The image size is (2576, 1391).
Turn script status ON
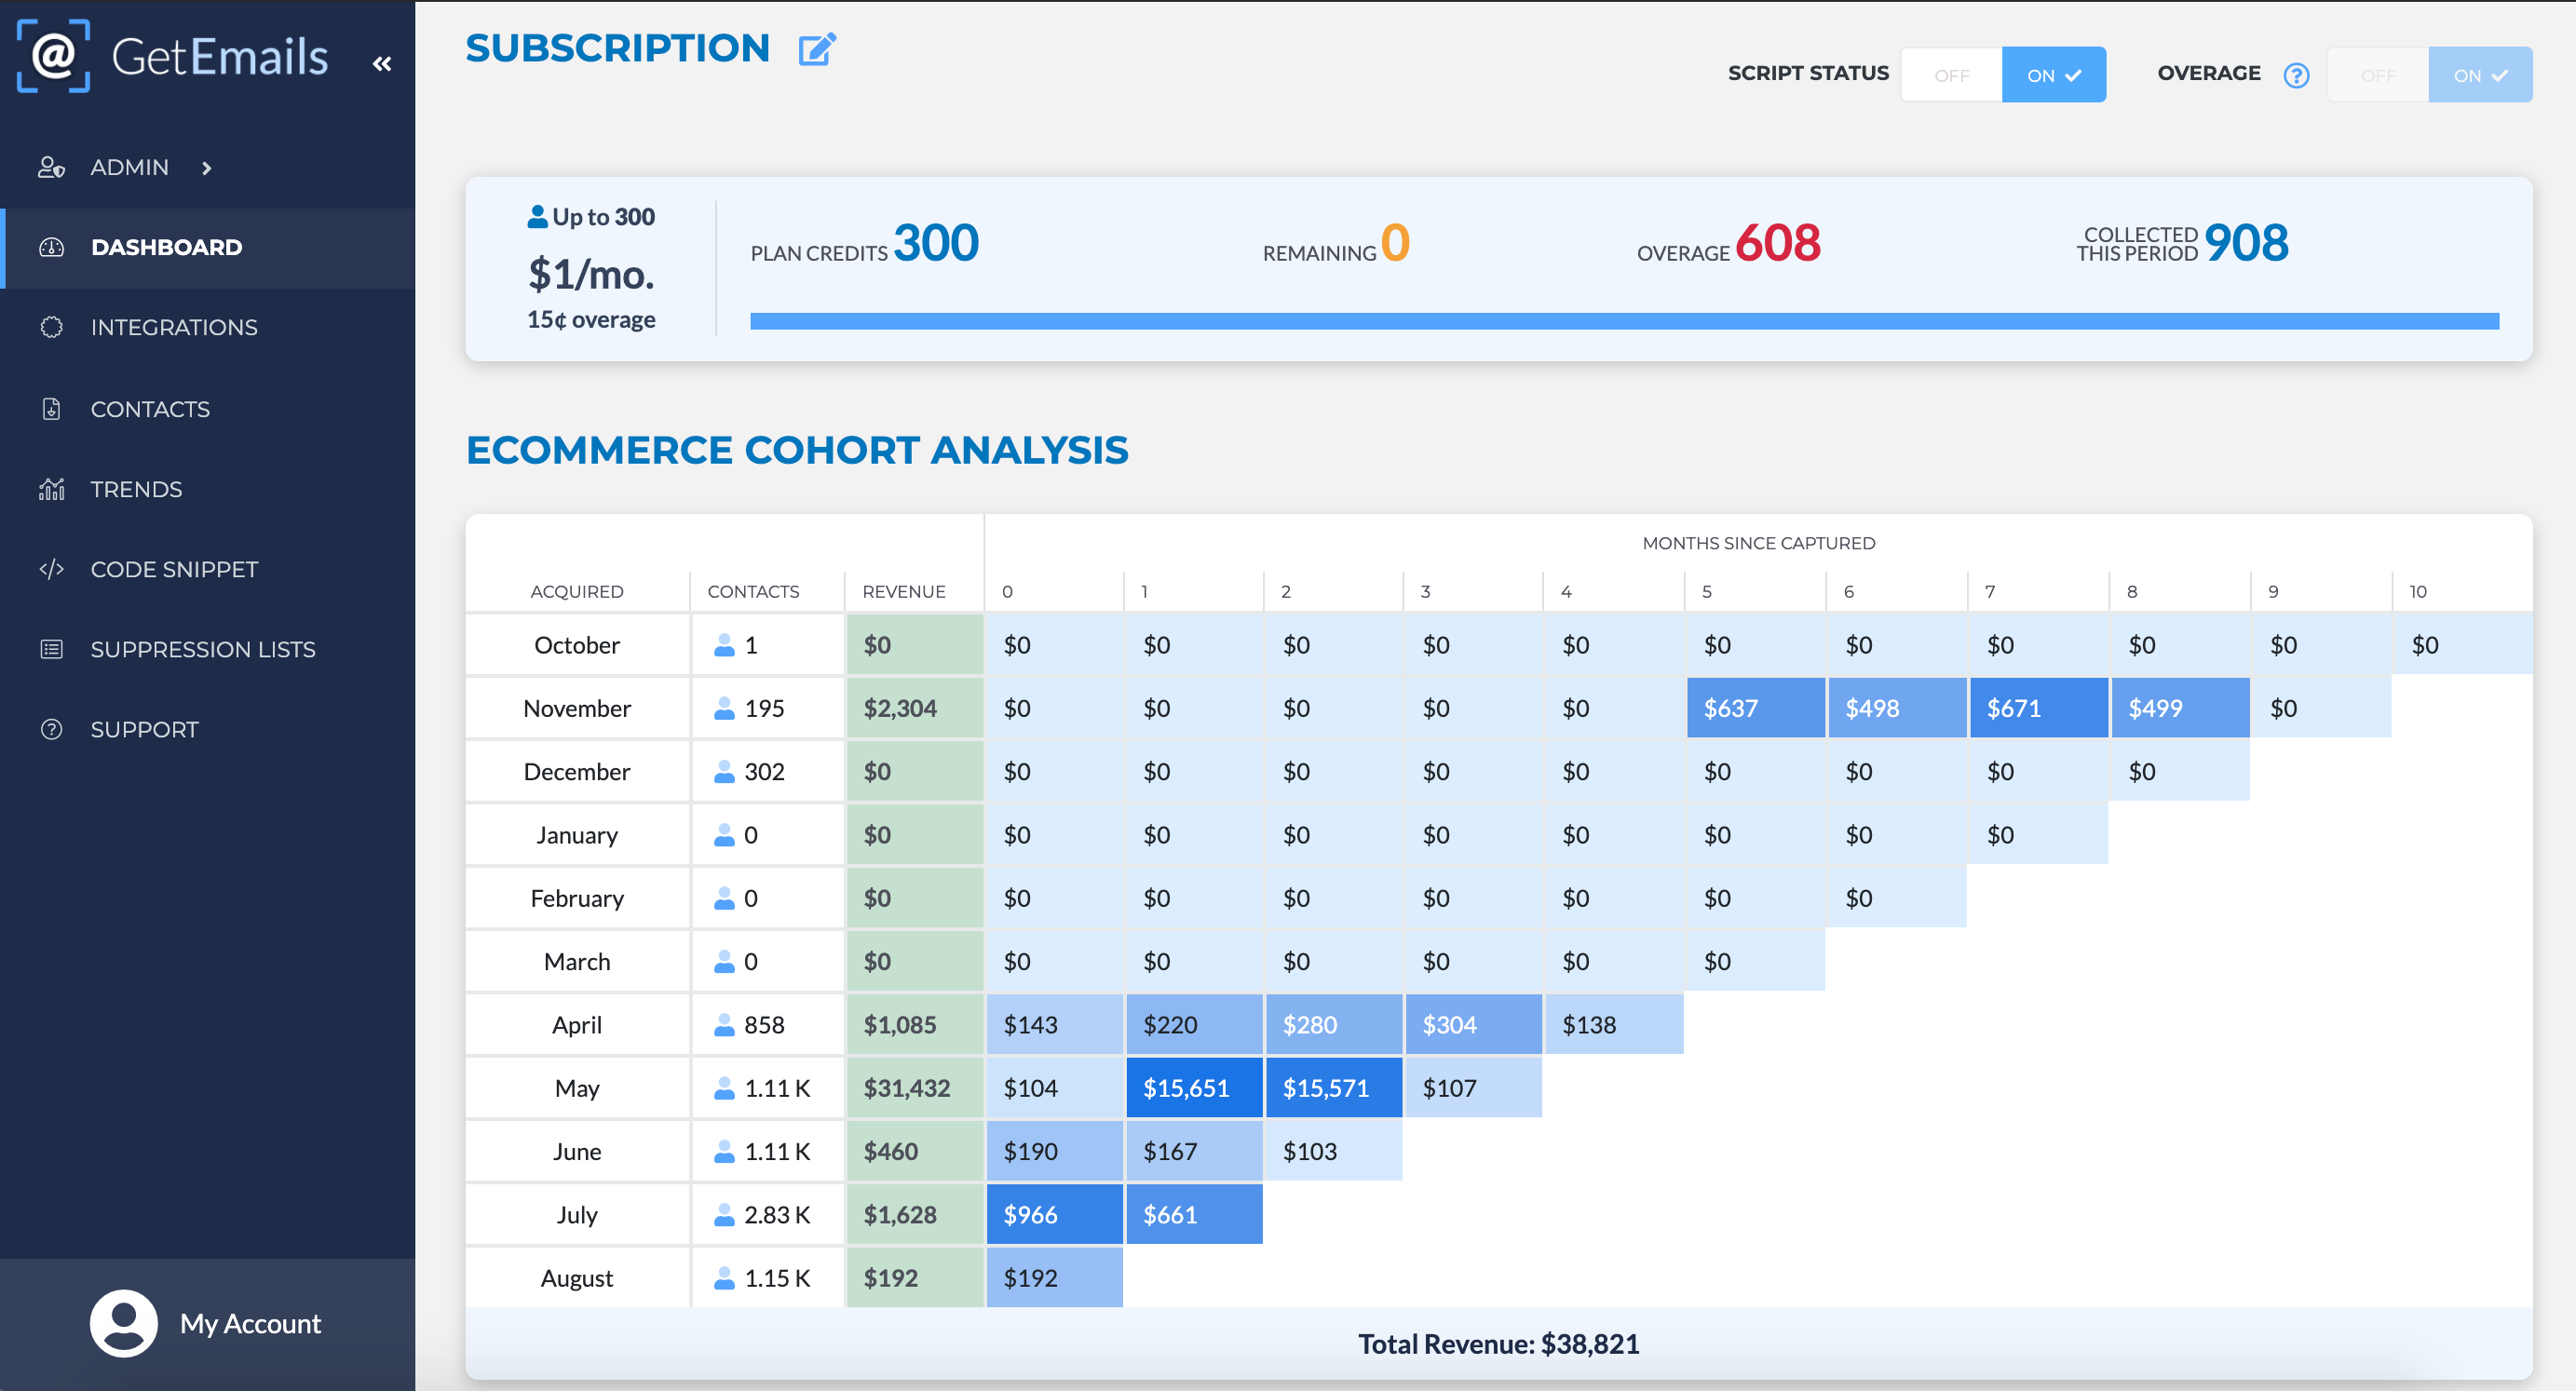click(x=2053, y=75)
